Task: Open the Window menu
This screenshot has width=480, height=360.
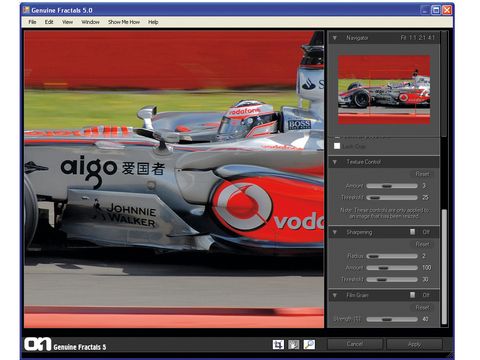Action: tap(90, 22)
